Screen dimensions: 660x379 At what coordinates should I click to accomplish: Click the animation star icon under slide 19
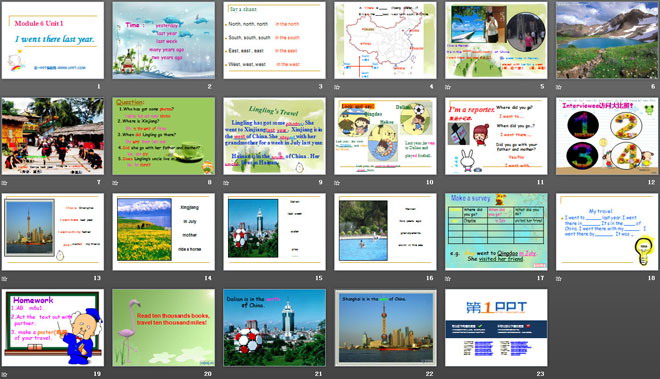[x=4, y=374]
